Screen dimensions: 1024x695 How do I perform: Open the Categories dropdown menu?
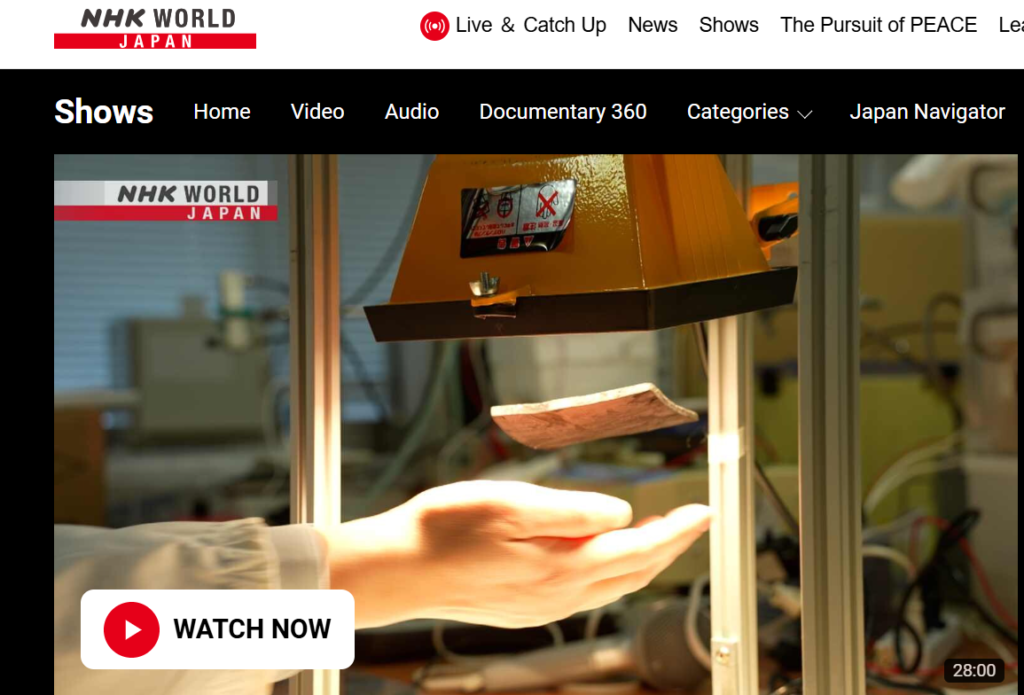click(737, 112)
